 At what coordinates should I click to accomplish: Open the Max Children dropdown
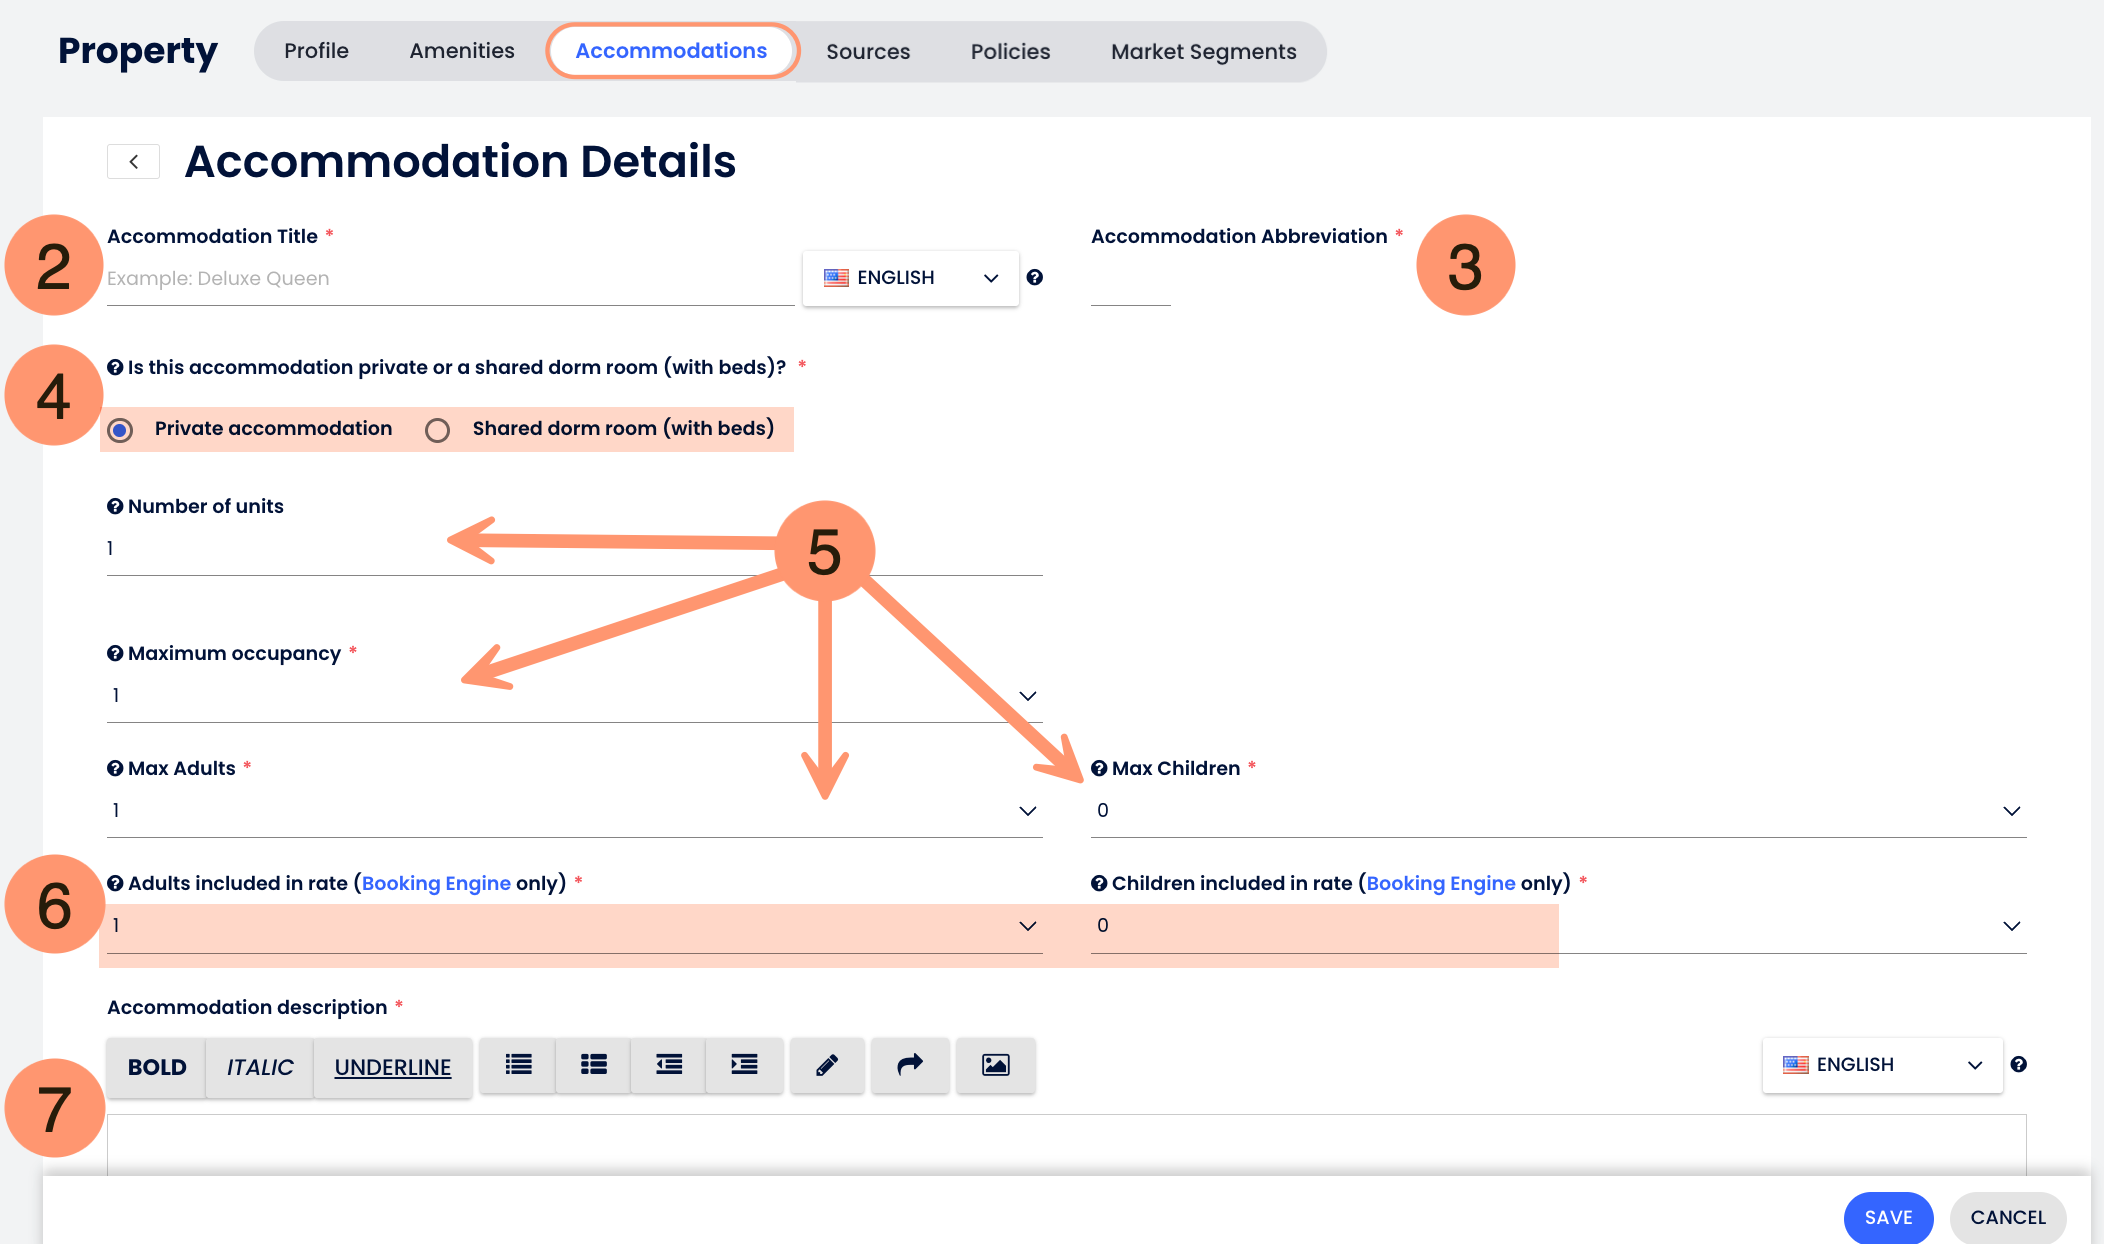(2011, 811)
